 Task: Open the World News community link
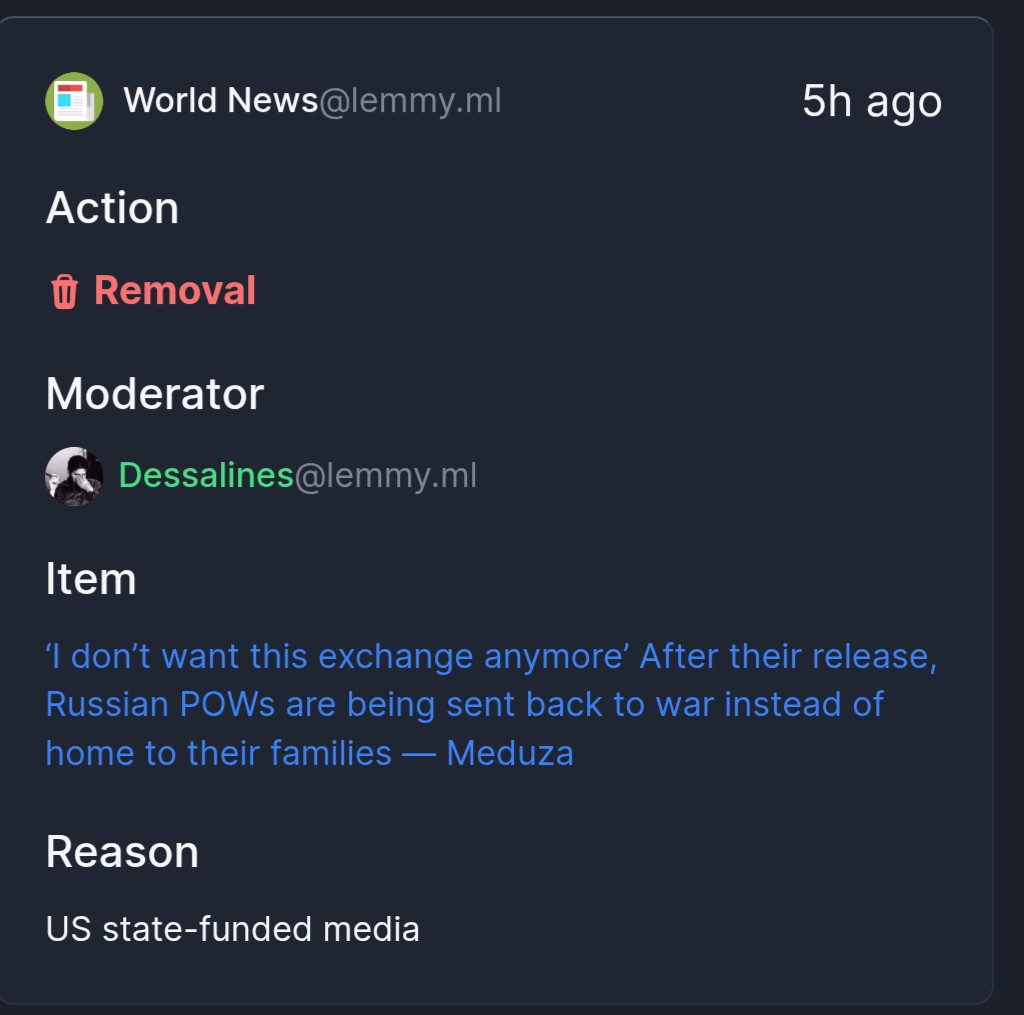tap(312, 101)
